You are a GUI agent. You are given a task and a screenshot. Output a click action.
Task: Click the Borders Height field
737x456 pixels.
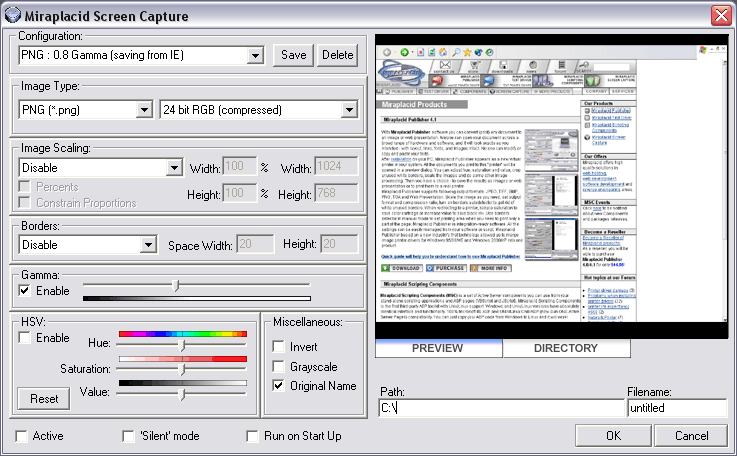tap(339, 244)
